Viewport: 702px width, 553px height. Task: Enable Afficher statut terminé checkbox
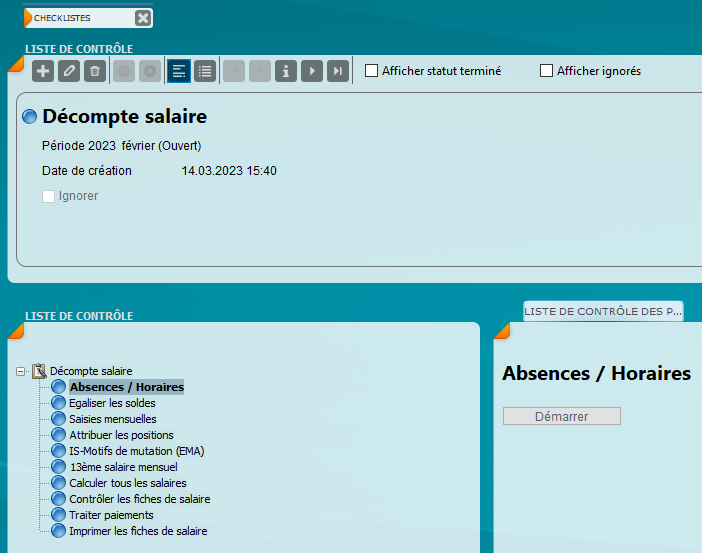point(371,71)
